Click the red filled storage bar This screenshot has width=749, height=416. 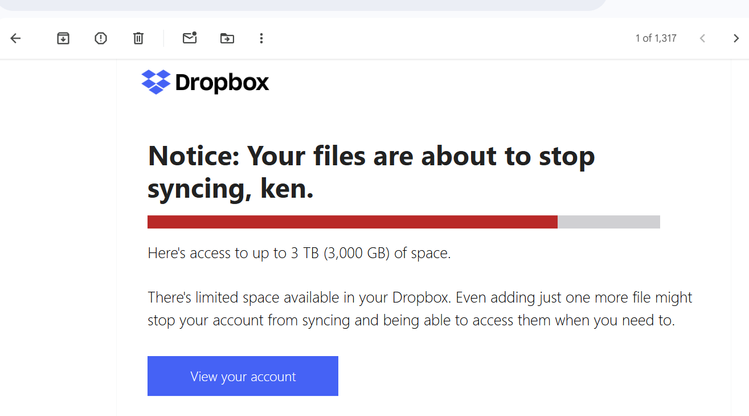pyautogui.click(x=352, y=222)
